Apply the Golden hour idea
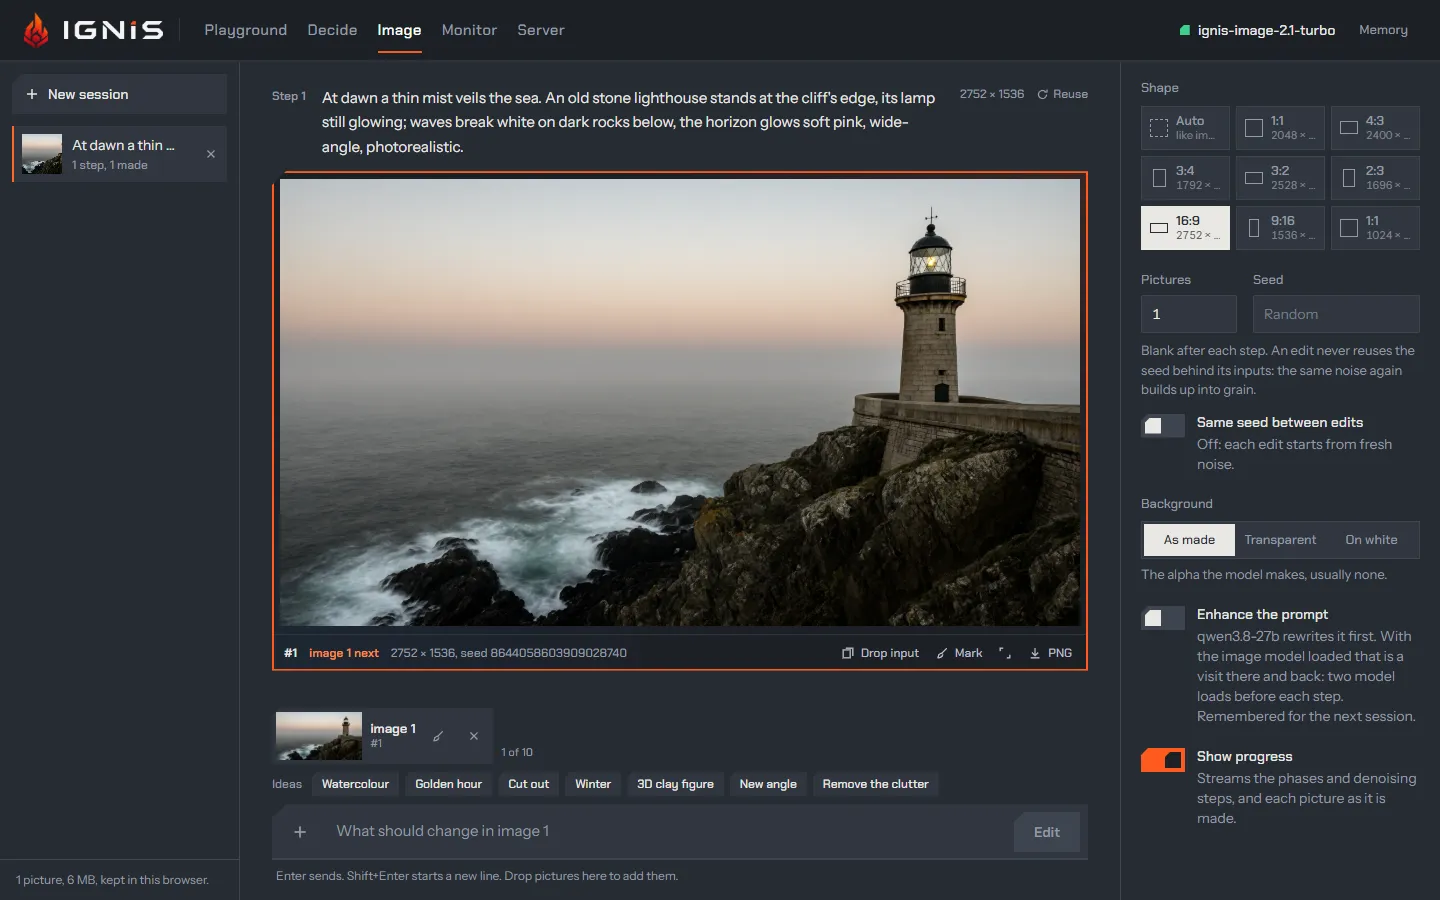The image size is (1440, 900). pyautogui.click(x=449, y=784)
